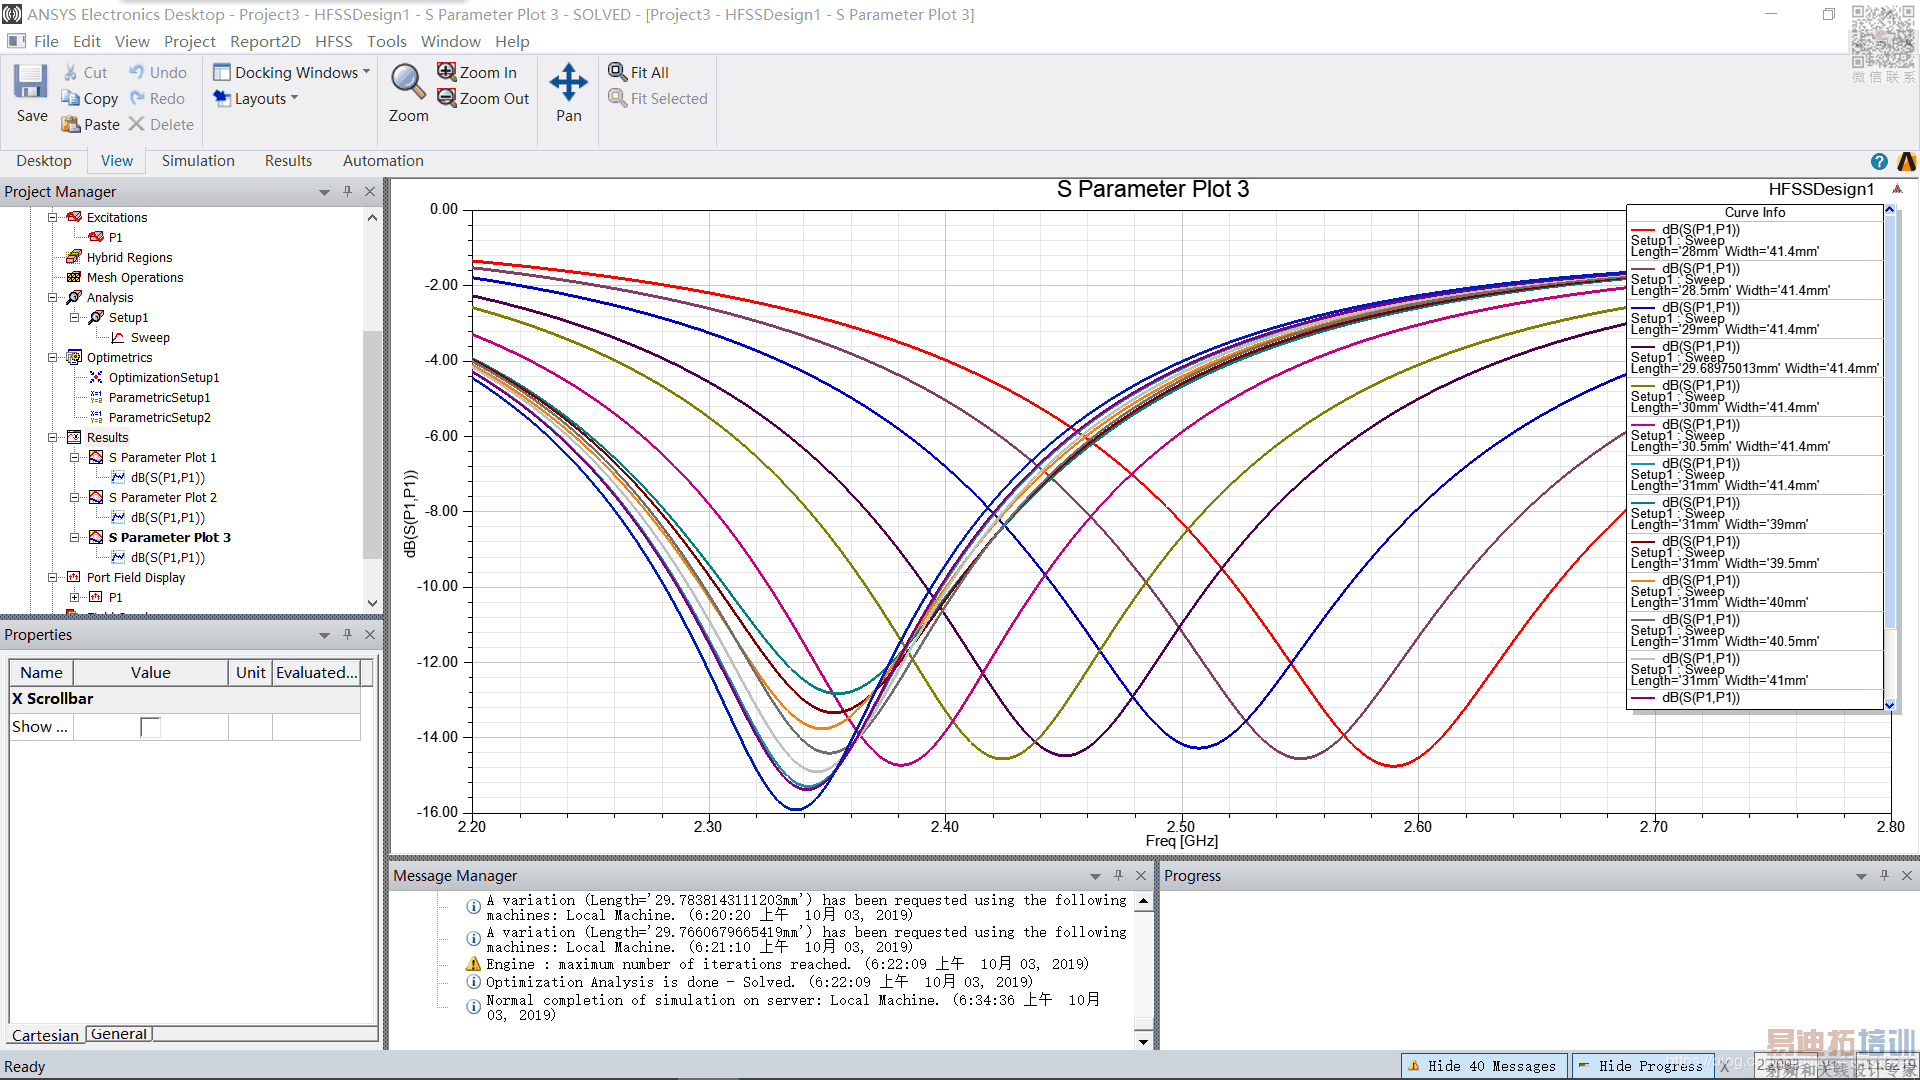Screen dimensions: 1920x1080
Task: Click the Zoom In icon
Action: click(447, 72)
